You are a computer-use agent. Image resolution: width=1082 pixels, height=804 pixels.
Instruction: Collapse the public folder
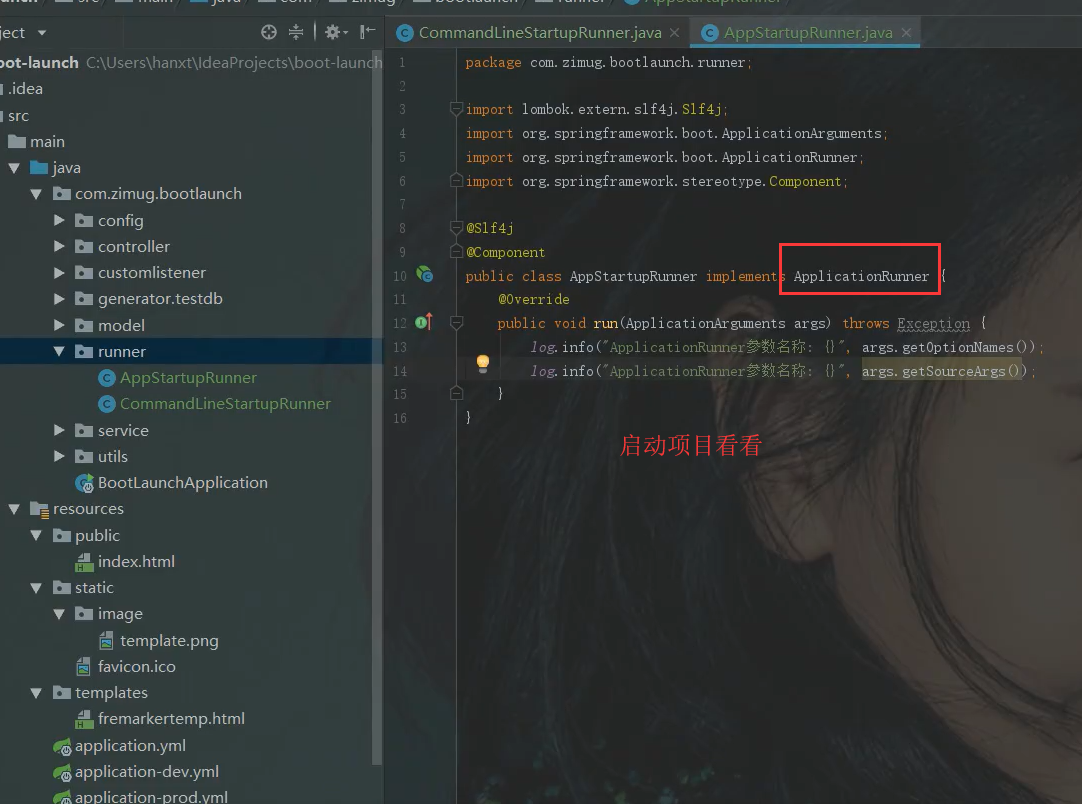(37, 536)
